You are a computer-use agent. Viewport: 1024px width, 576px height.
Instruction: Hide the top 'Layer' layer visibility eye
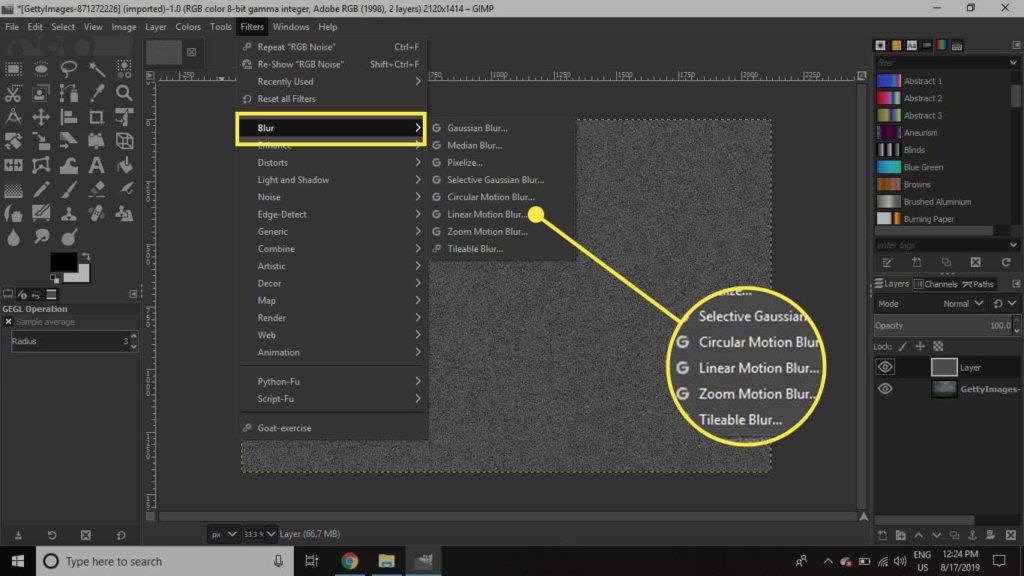click(885, 367)
